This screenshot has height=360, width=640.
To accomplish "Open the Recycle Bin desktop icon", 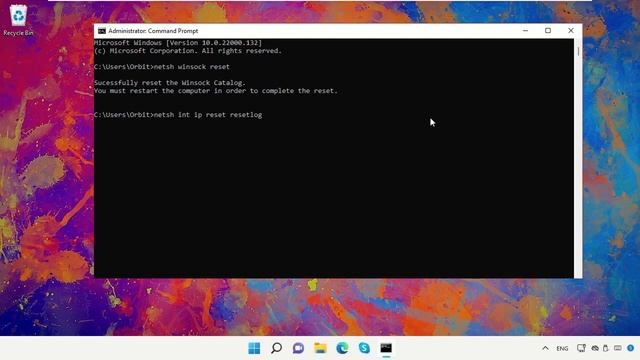I will click(x=18, y=20).
